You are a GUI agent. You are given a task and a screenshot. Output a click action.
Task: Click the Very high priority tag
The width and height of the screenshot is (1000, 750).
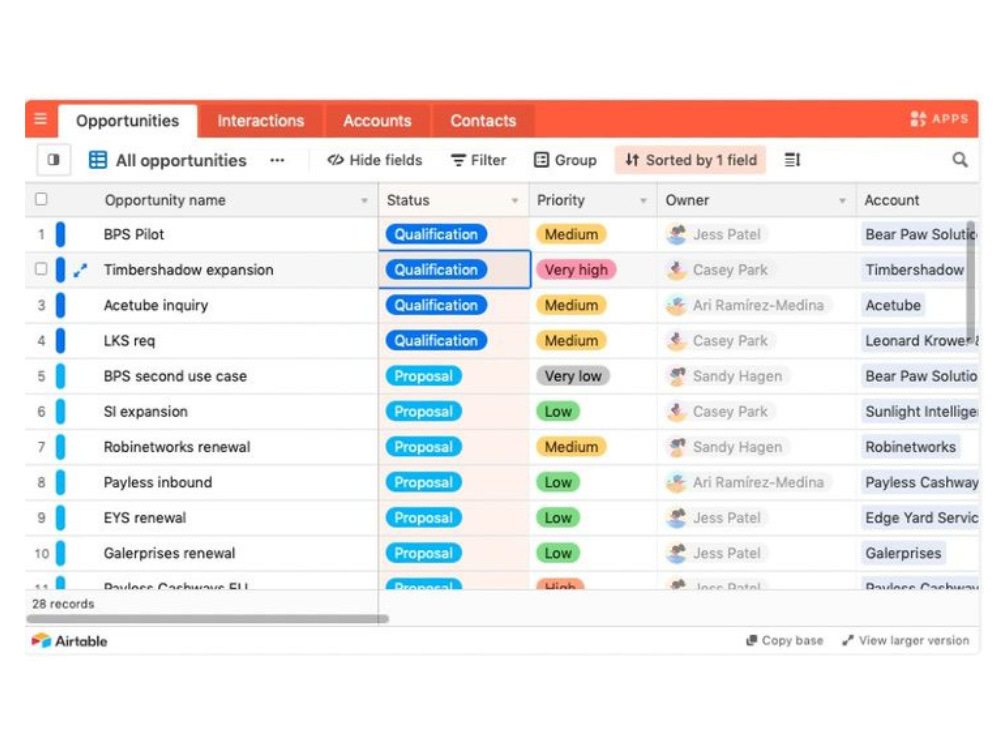coord(576,270)
